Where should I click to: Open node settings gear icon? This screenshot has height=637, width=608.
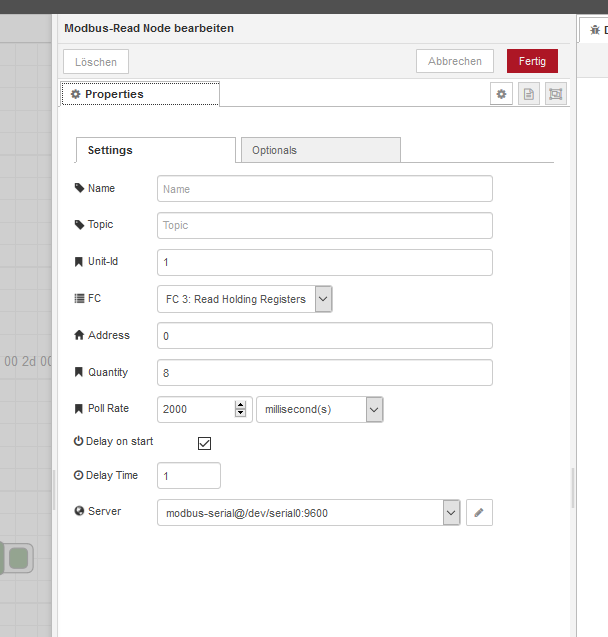(501, 94)
